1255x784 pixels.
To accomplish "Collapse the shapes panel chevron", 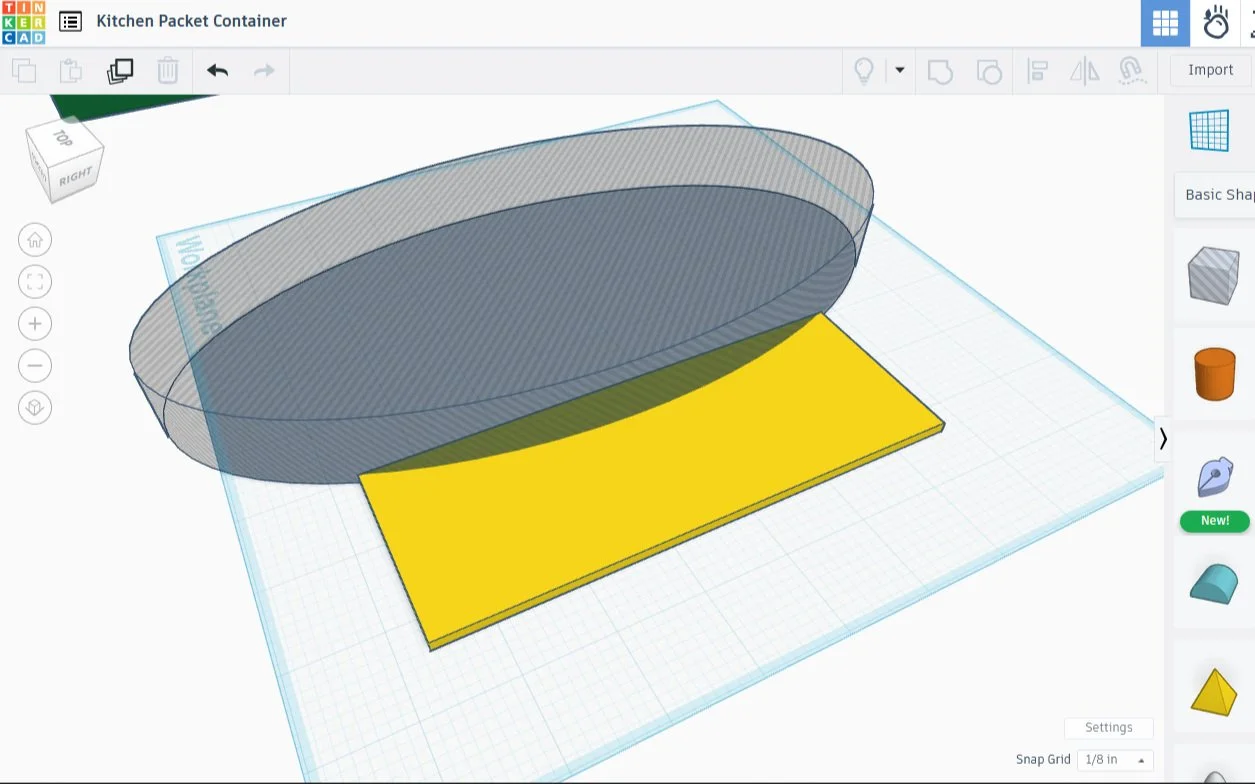I will pyautogui.click(x=1162, y=439).
